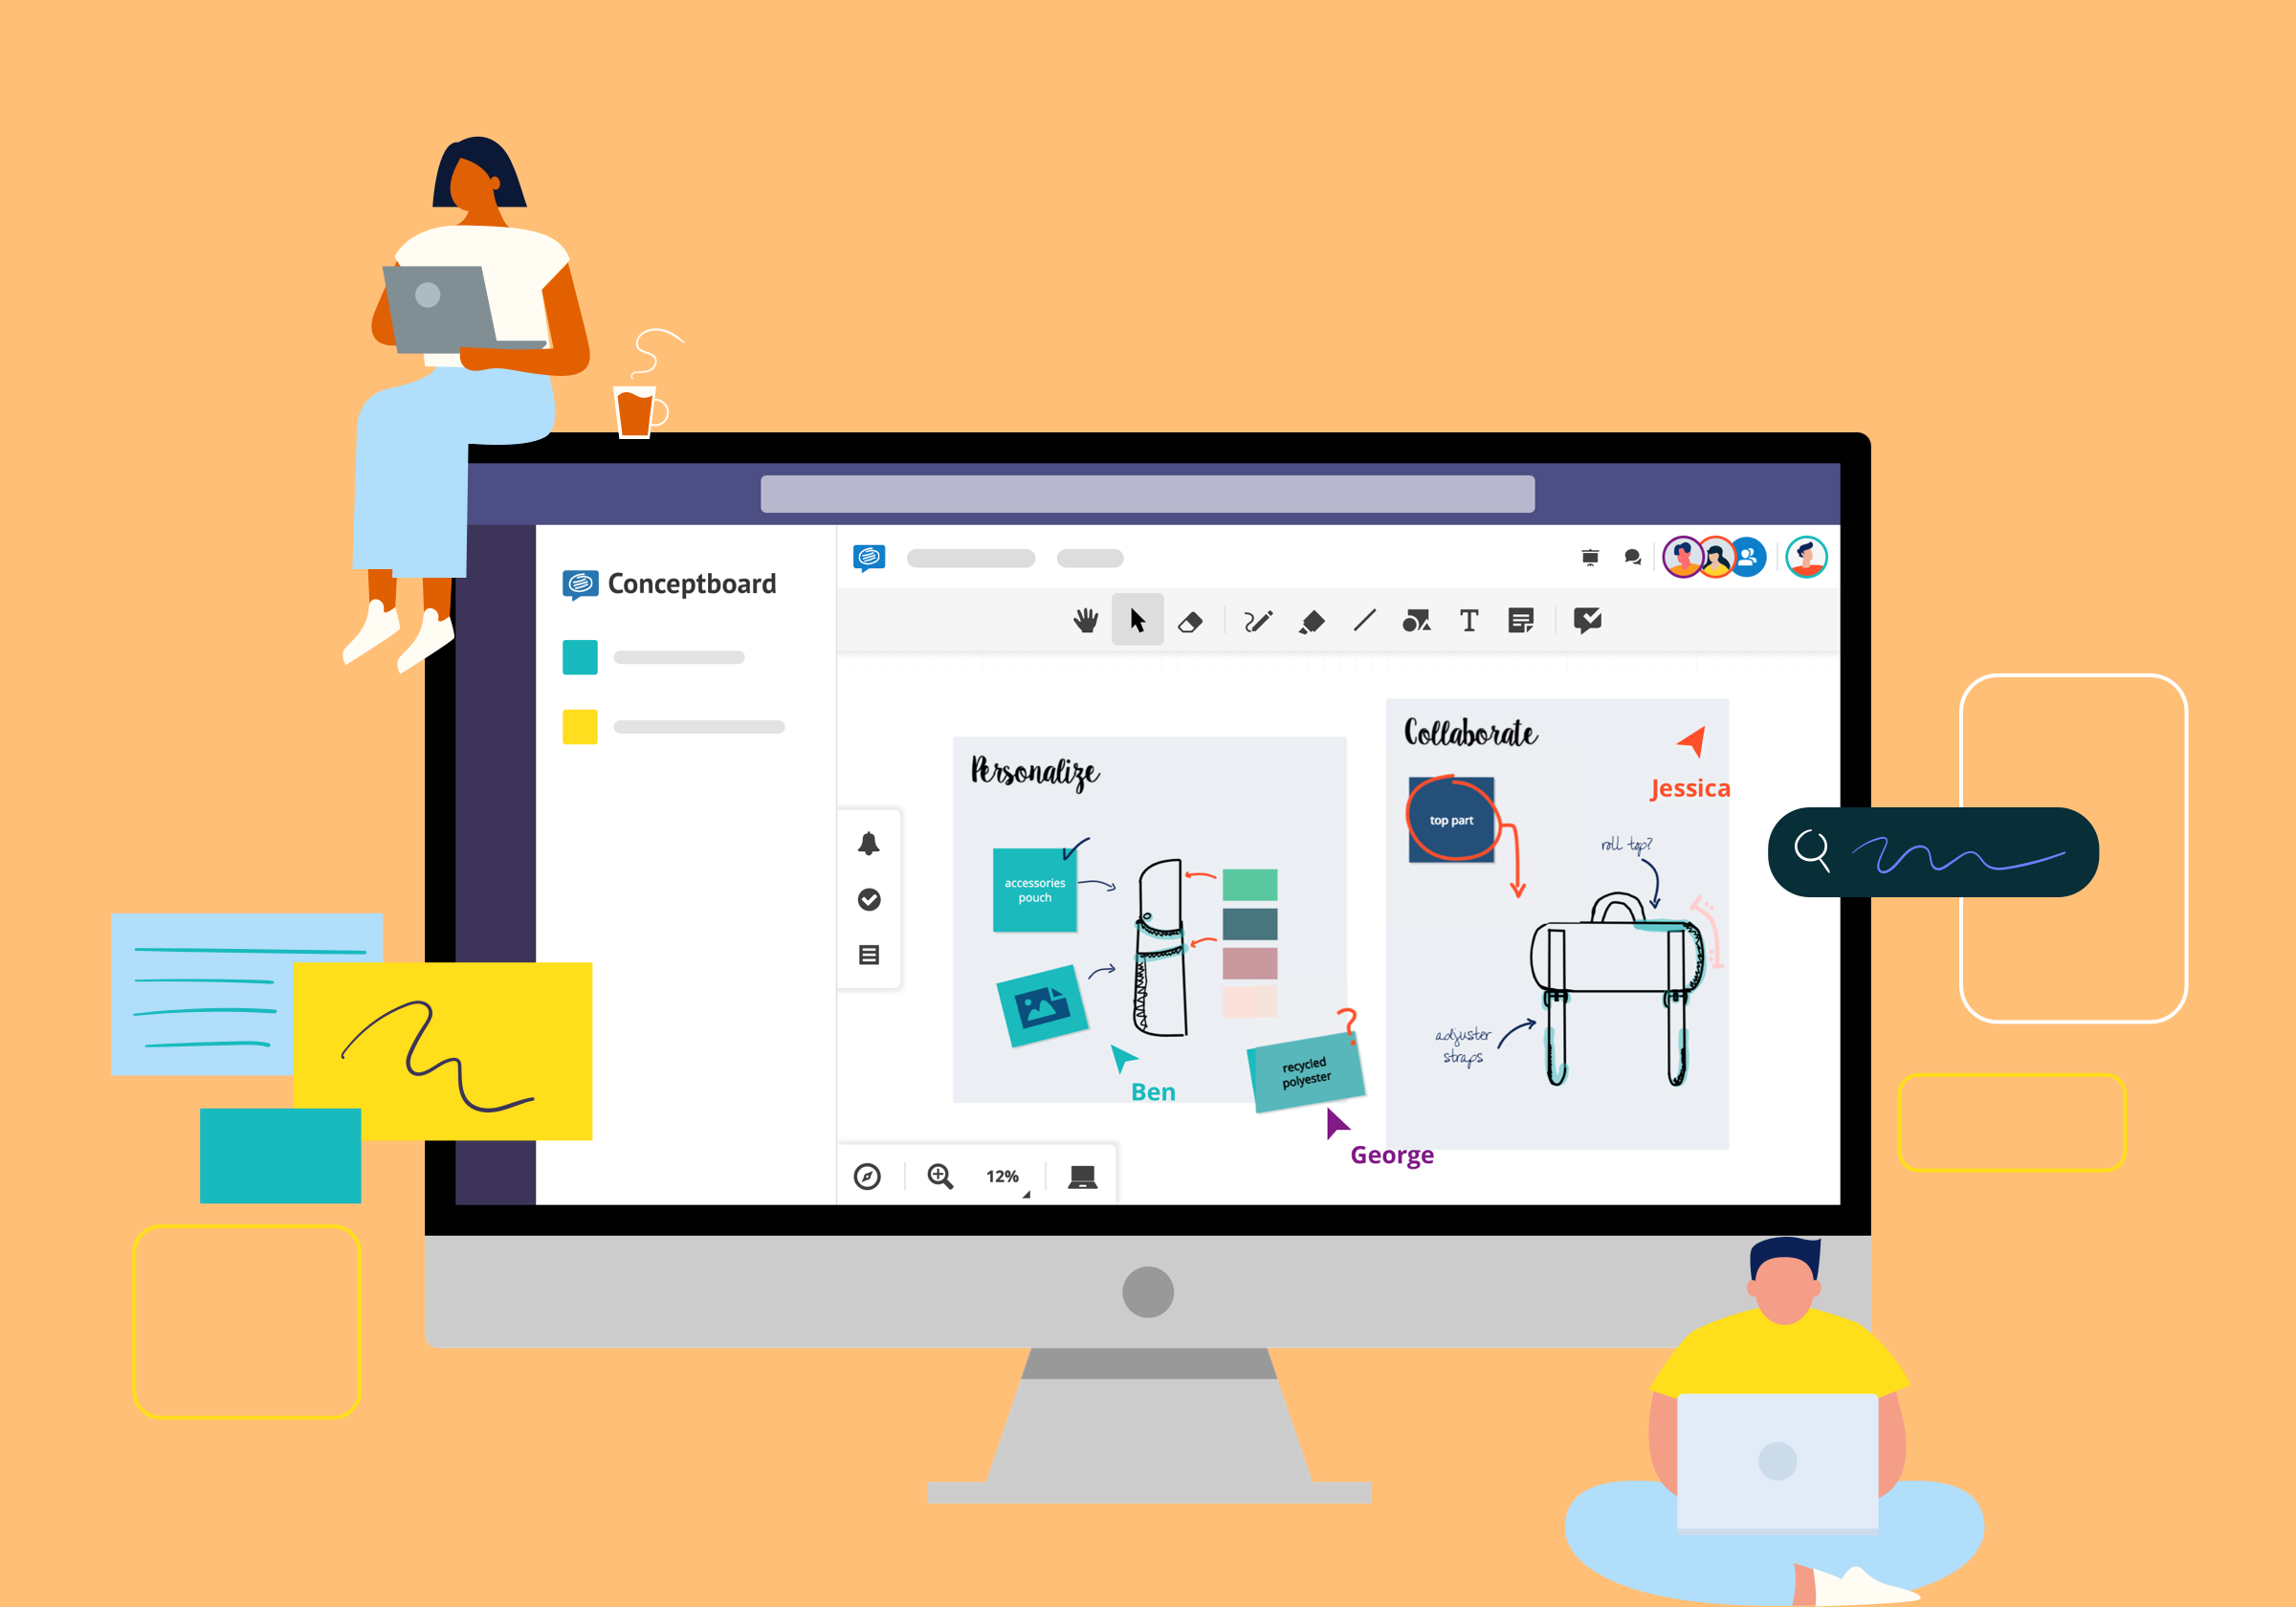Toggle the Board list panel icon

click(x=869, y=955)
